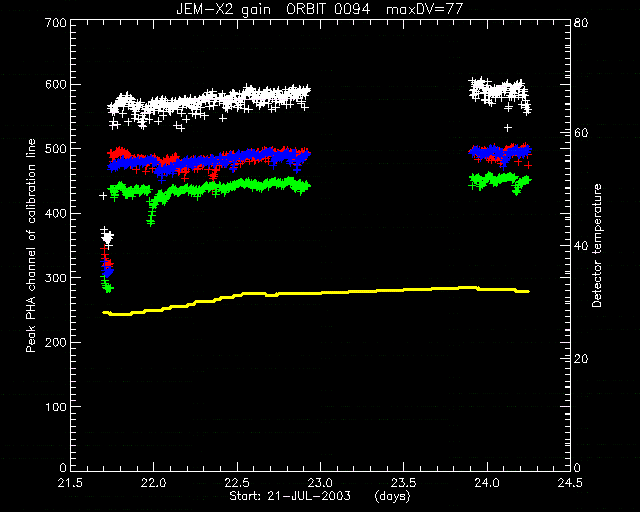This screenshot has height=512, width=640.
Task: Click the 24.5 tick label on x-axis
Action: coord(570,483)
